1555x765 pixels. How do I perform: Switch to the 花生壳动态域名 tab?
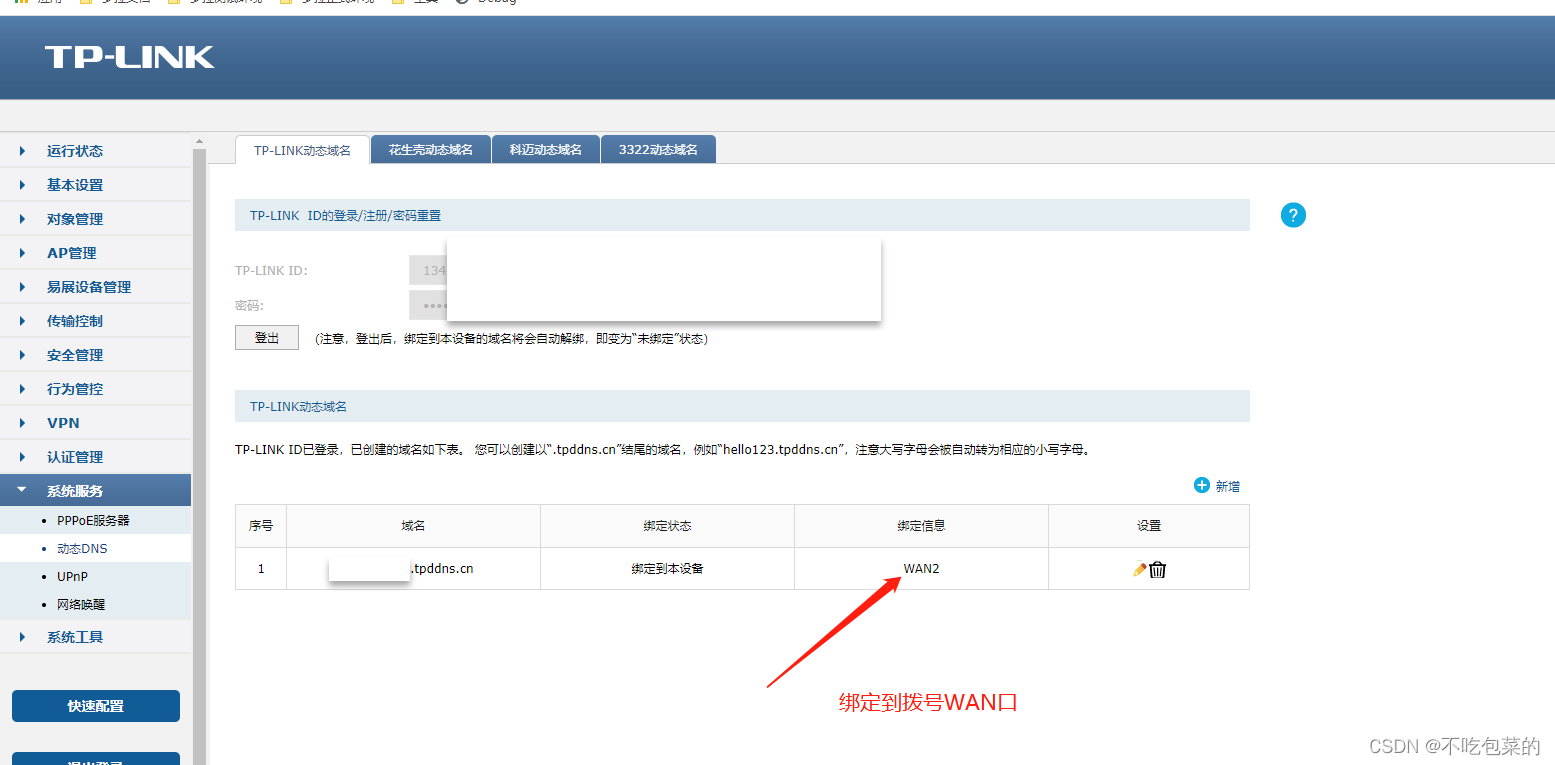431,150
